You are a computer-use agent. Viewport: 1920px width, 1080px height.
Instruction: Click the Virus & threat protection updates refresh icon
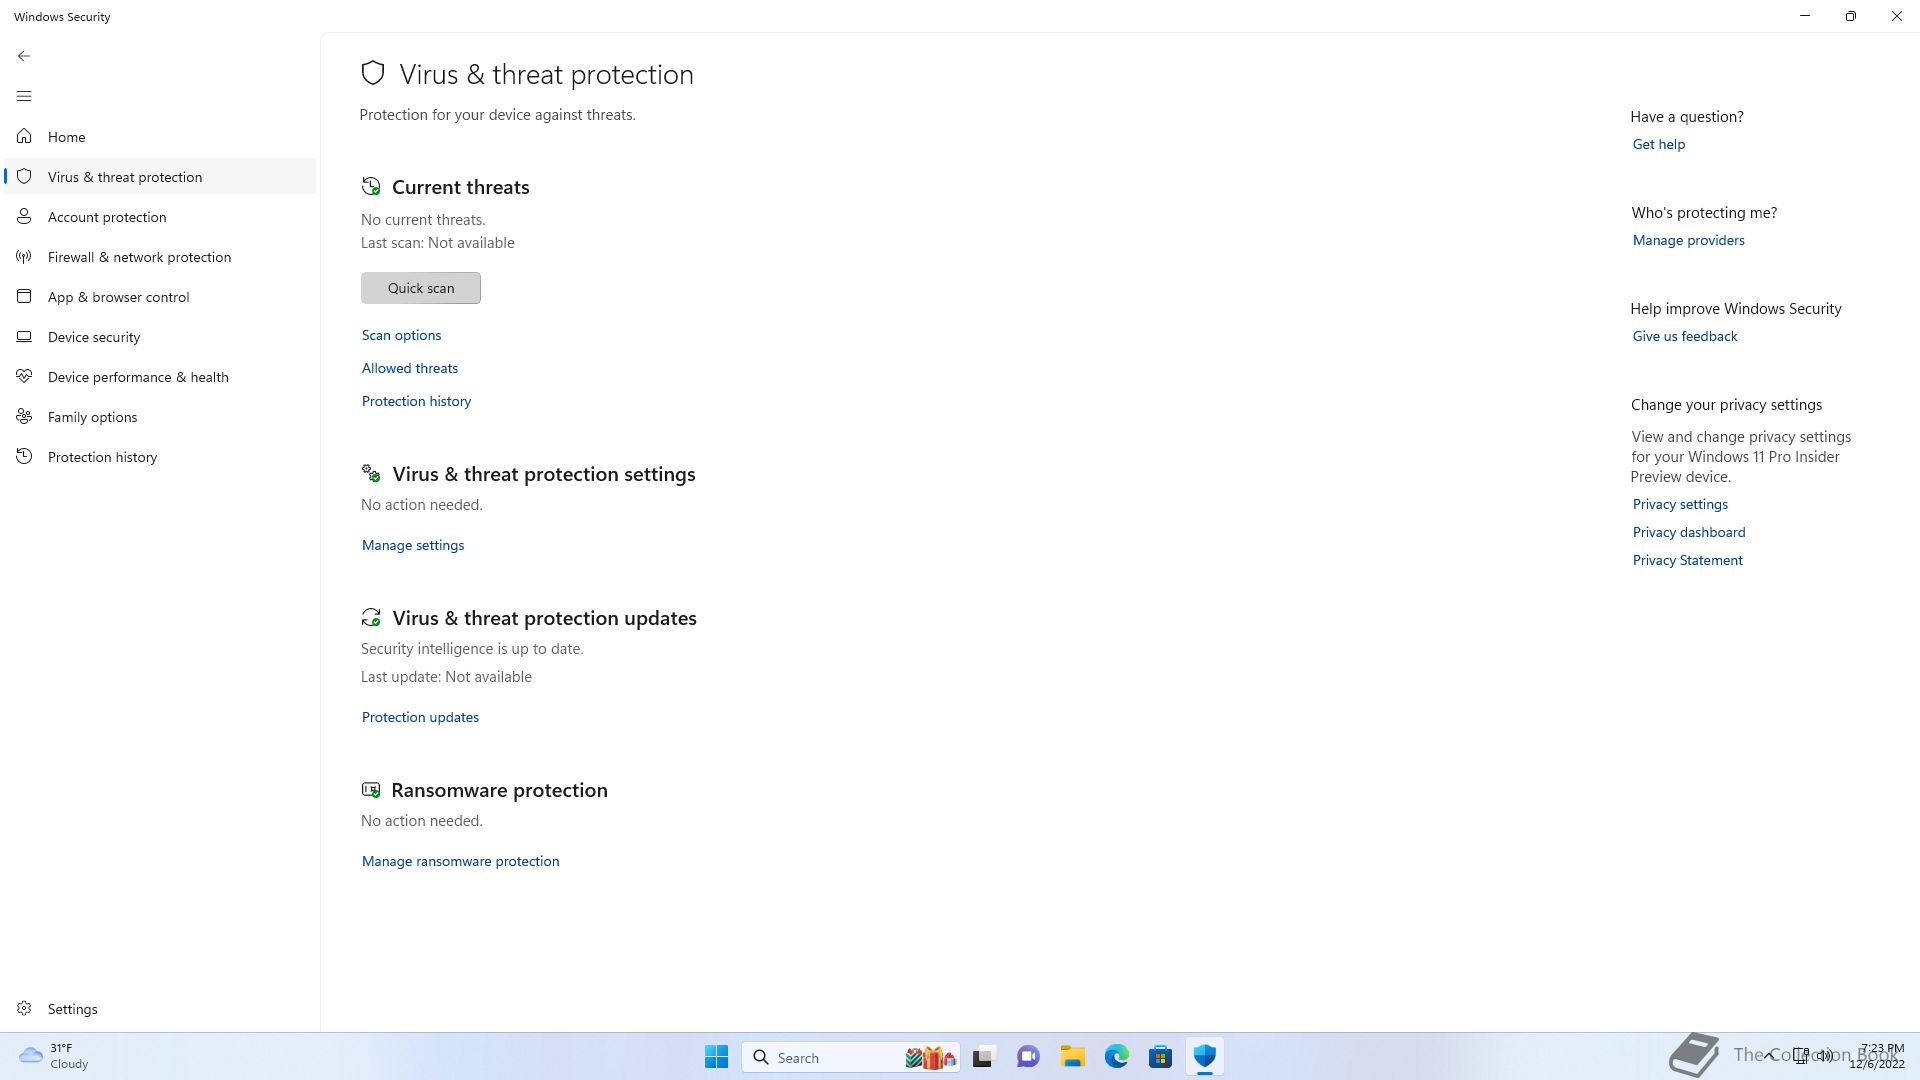click(x=371, y=617)
